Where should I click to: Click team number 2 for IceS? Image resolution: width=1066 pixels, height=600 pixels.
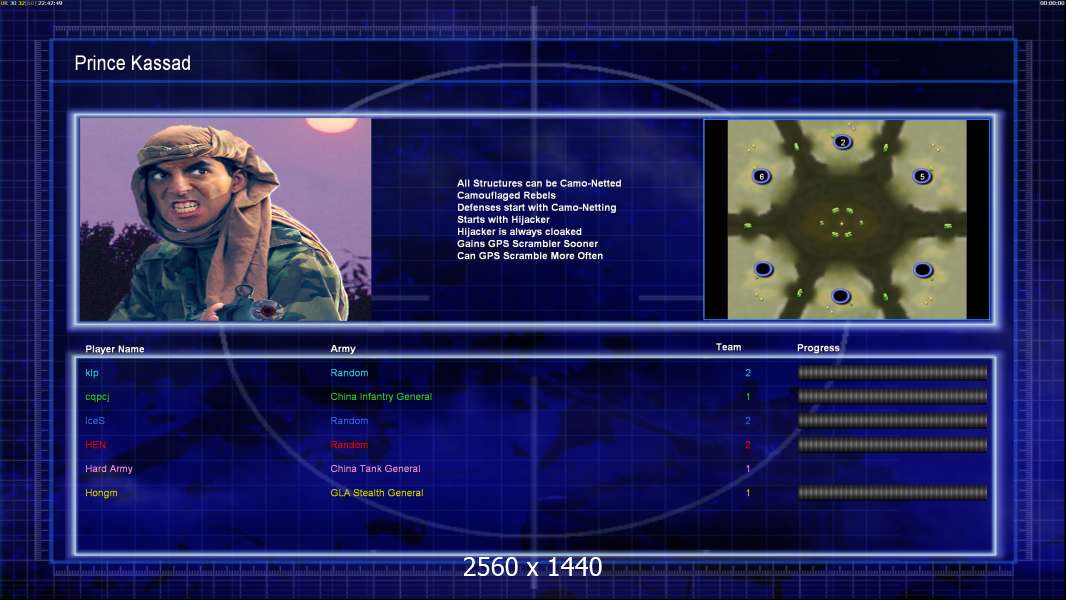(748, 421)
